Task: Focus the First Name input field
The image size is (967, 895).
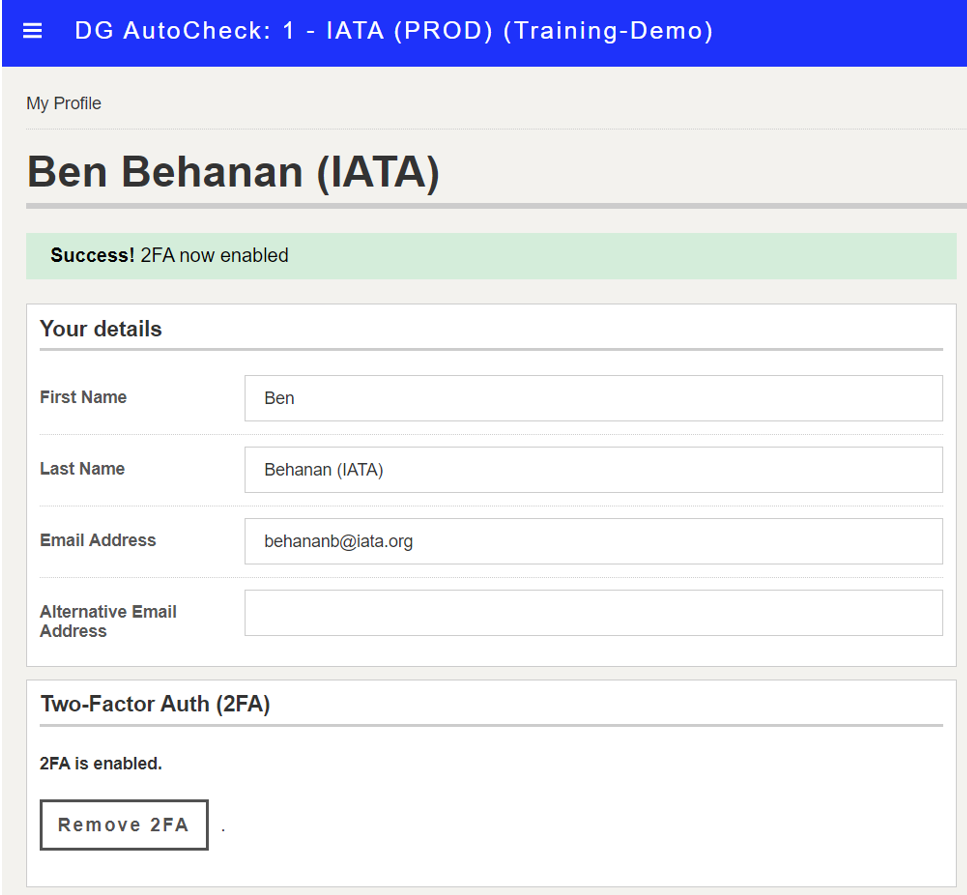Action: point(593,398)
